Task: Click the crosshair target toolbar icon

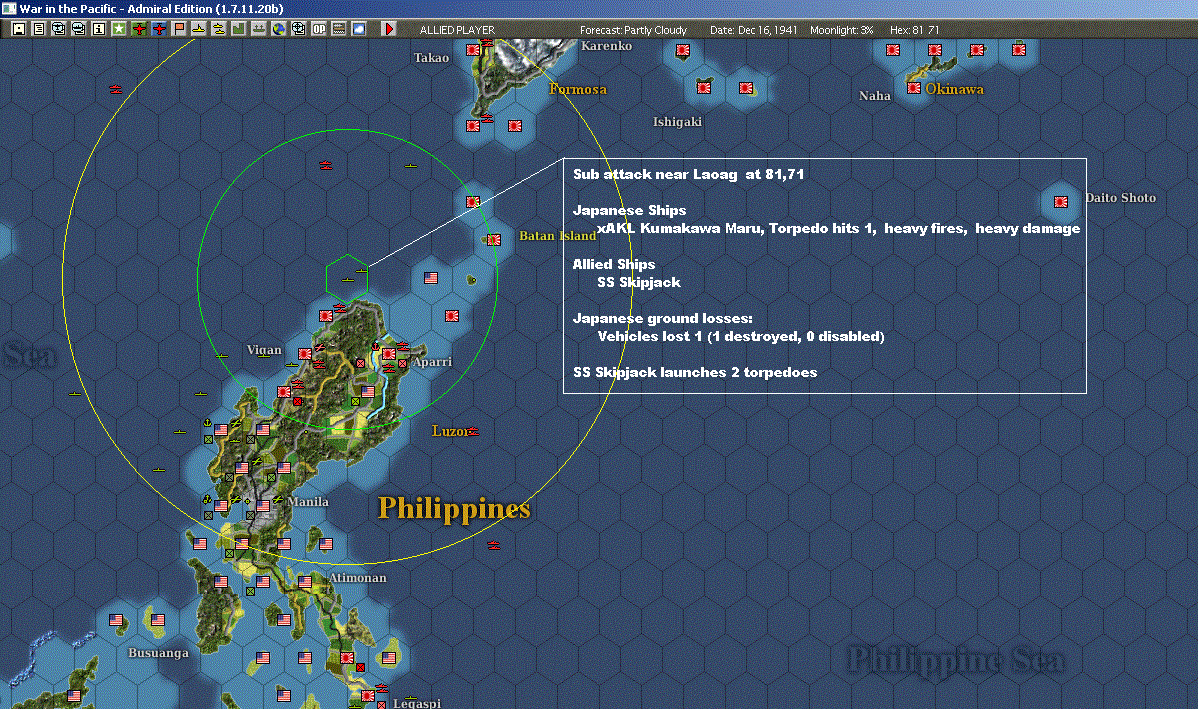Action: (x=298, y=29)
